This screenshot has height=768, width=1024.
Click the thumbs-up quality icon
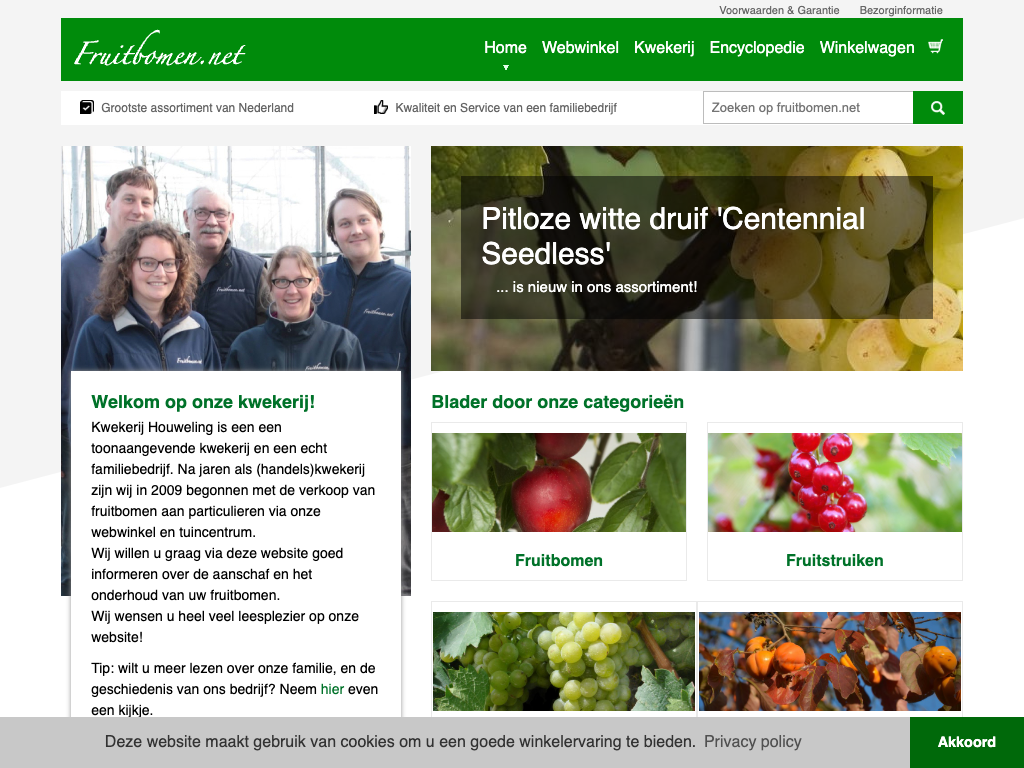381,107
